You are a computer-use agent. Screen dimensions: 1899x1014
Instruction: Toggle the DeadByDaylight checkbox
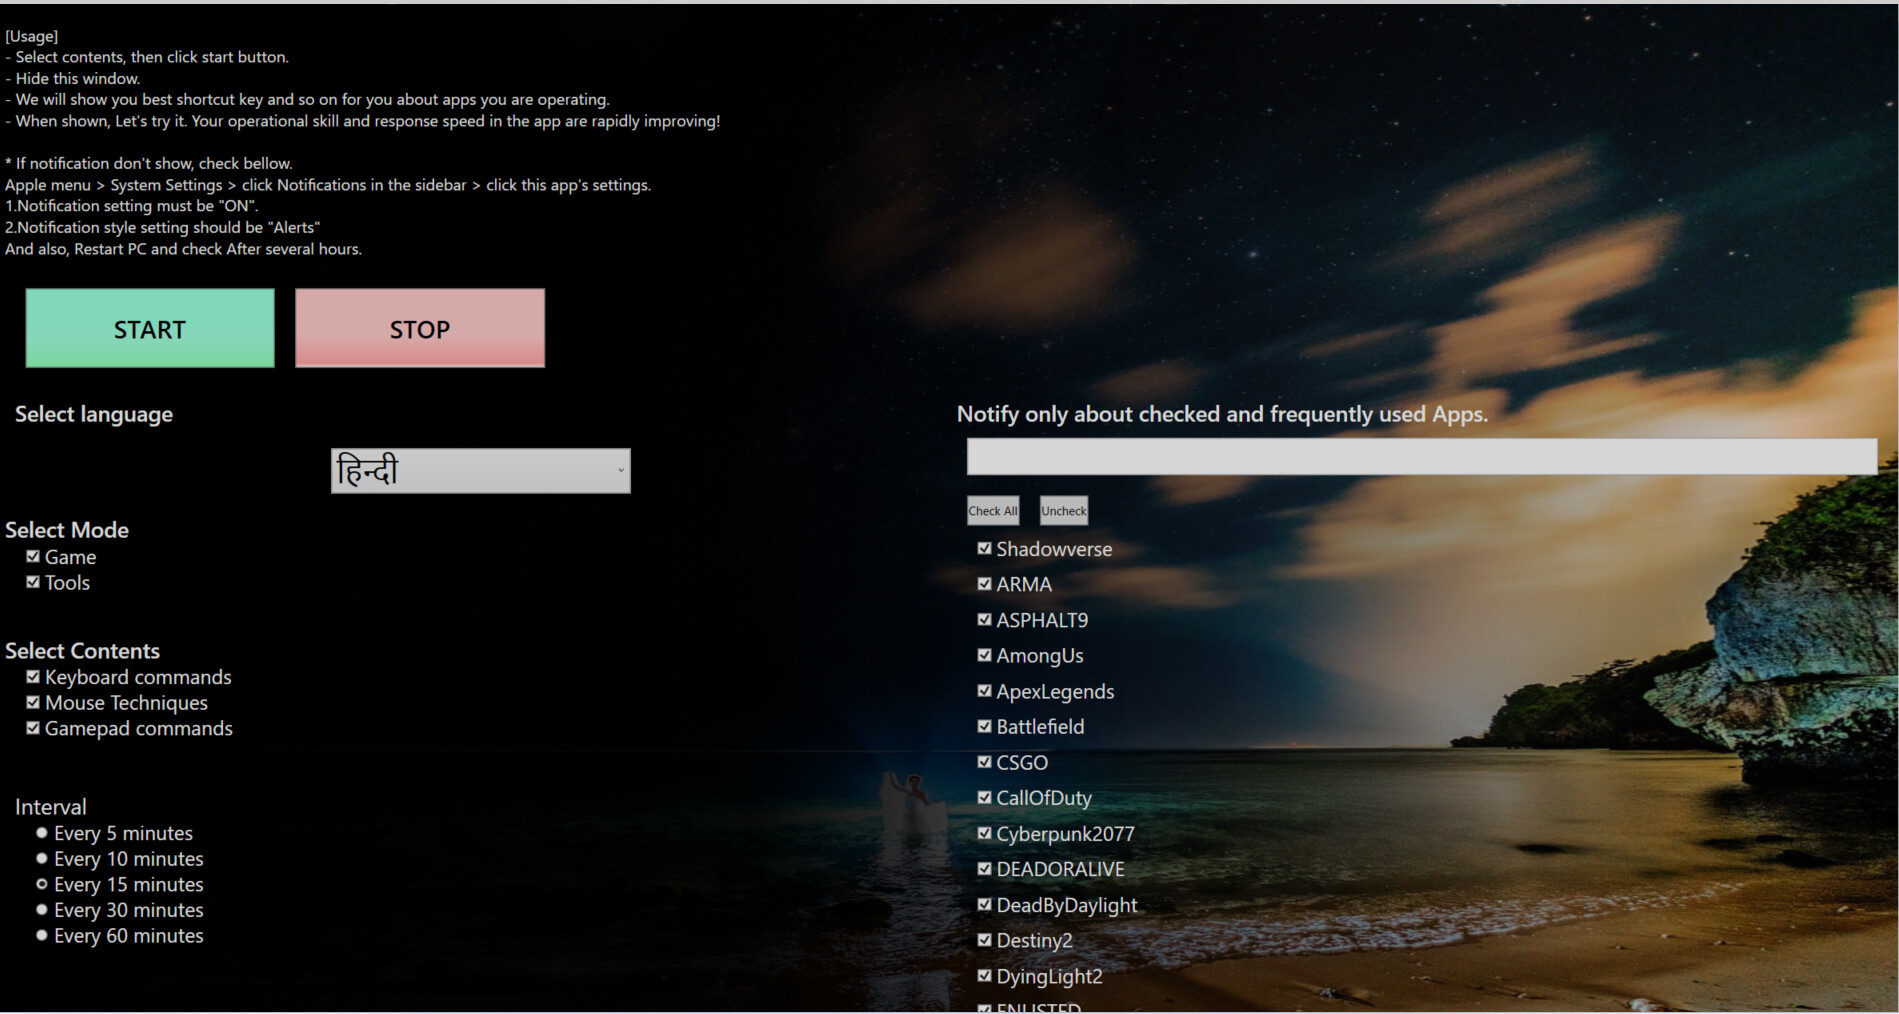pyautogui.click(x=983, y=903)
